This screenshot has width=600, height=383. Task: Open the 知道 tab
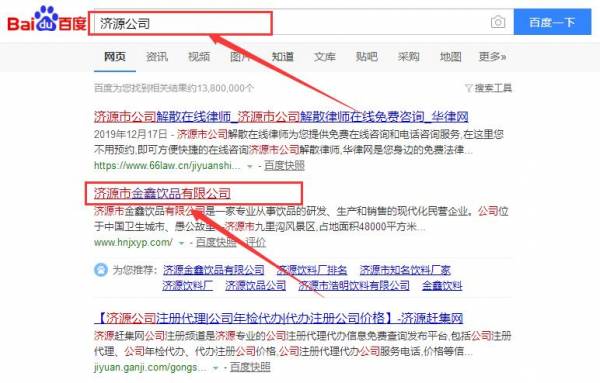pos(283,57)
